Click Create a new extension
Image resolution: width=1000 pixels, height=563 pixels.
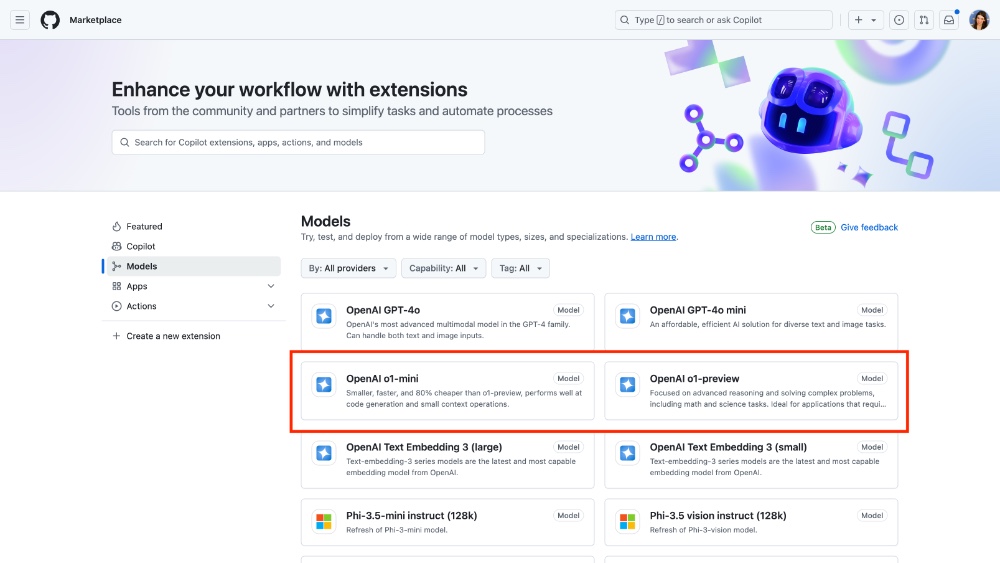[x=173, y=336]
